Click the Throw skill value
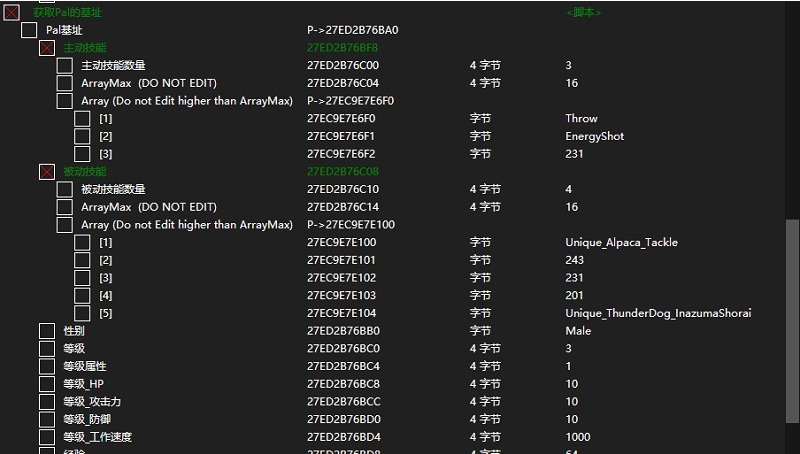The height and width of the screenshot is (454, 800). coord(581,118)
